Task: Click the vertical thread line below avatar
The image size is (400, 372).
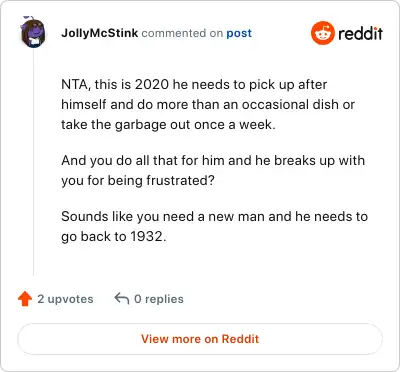Action: click(x=33, y=162)
